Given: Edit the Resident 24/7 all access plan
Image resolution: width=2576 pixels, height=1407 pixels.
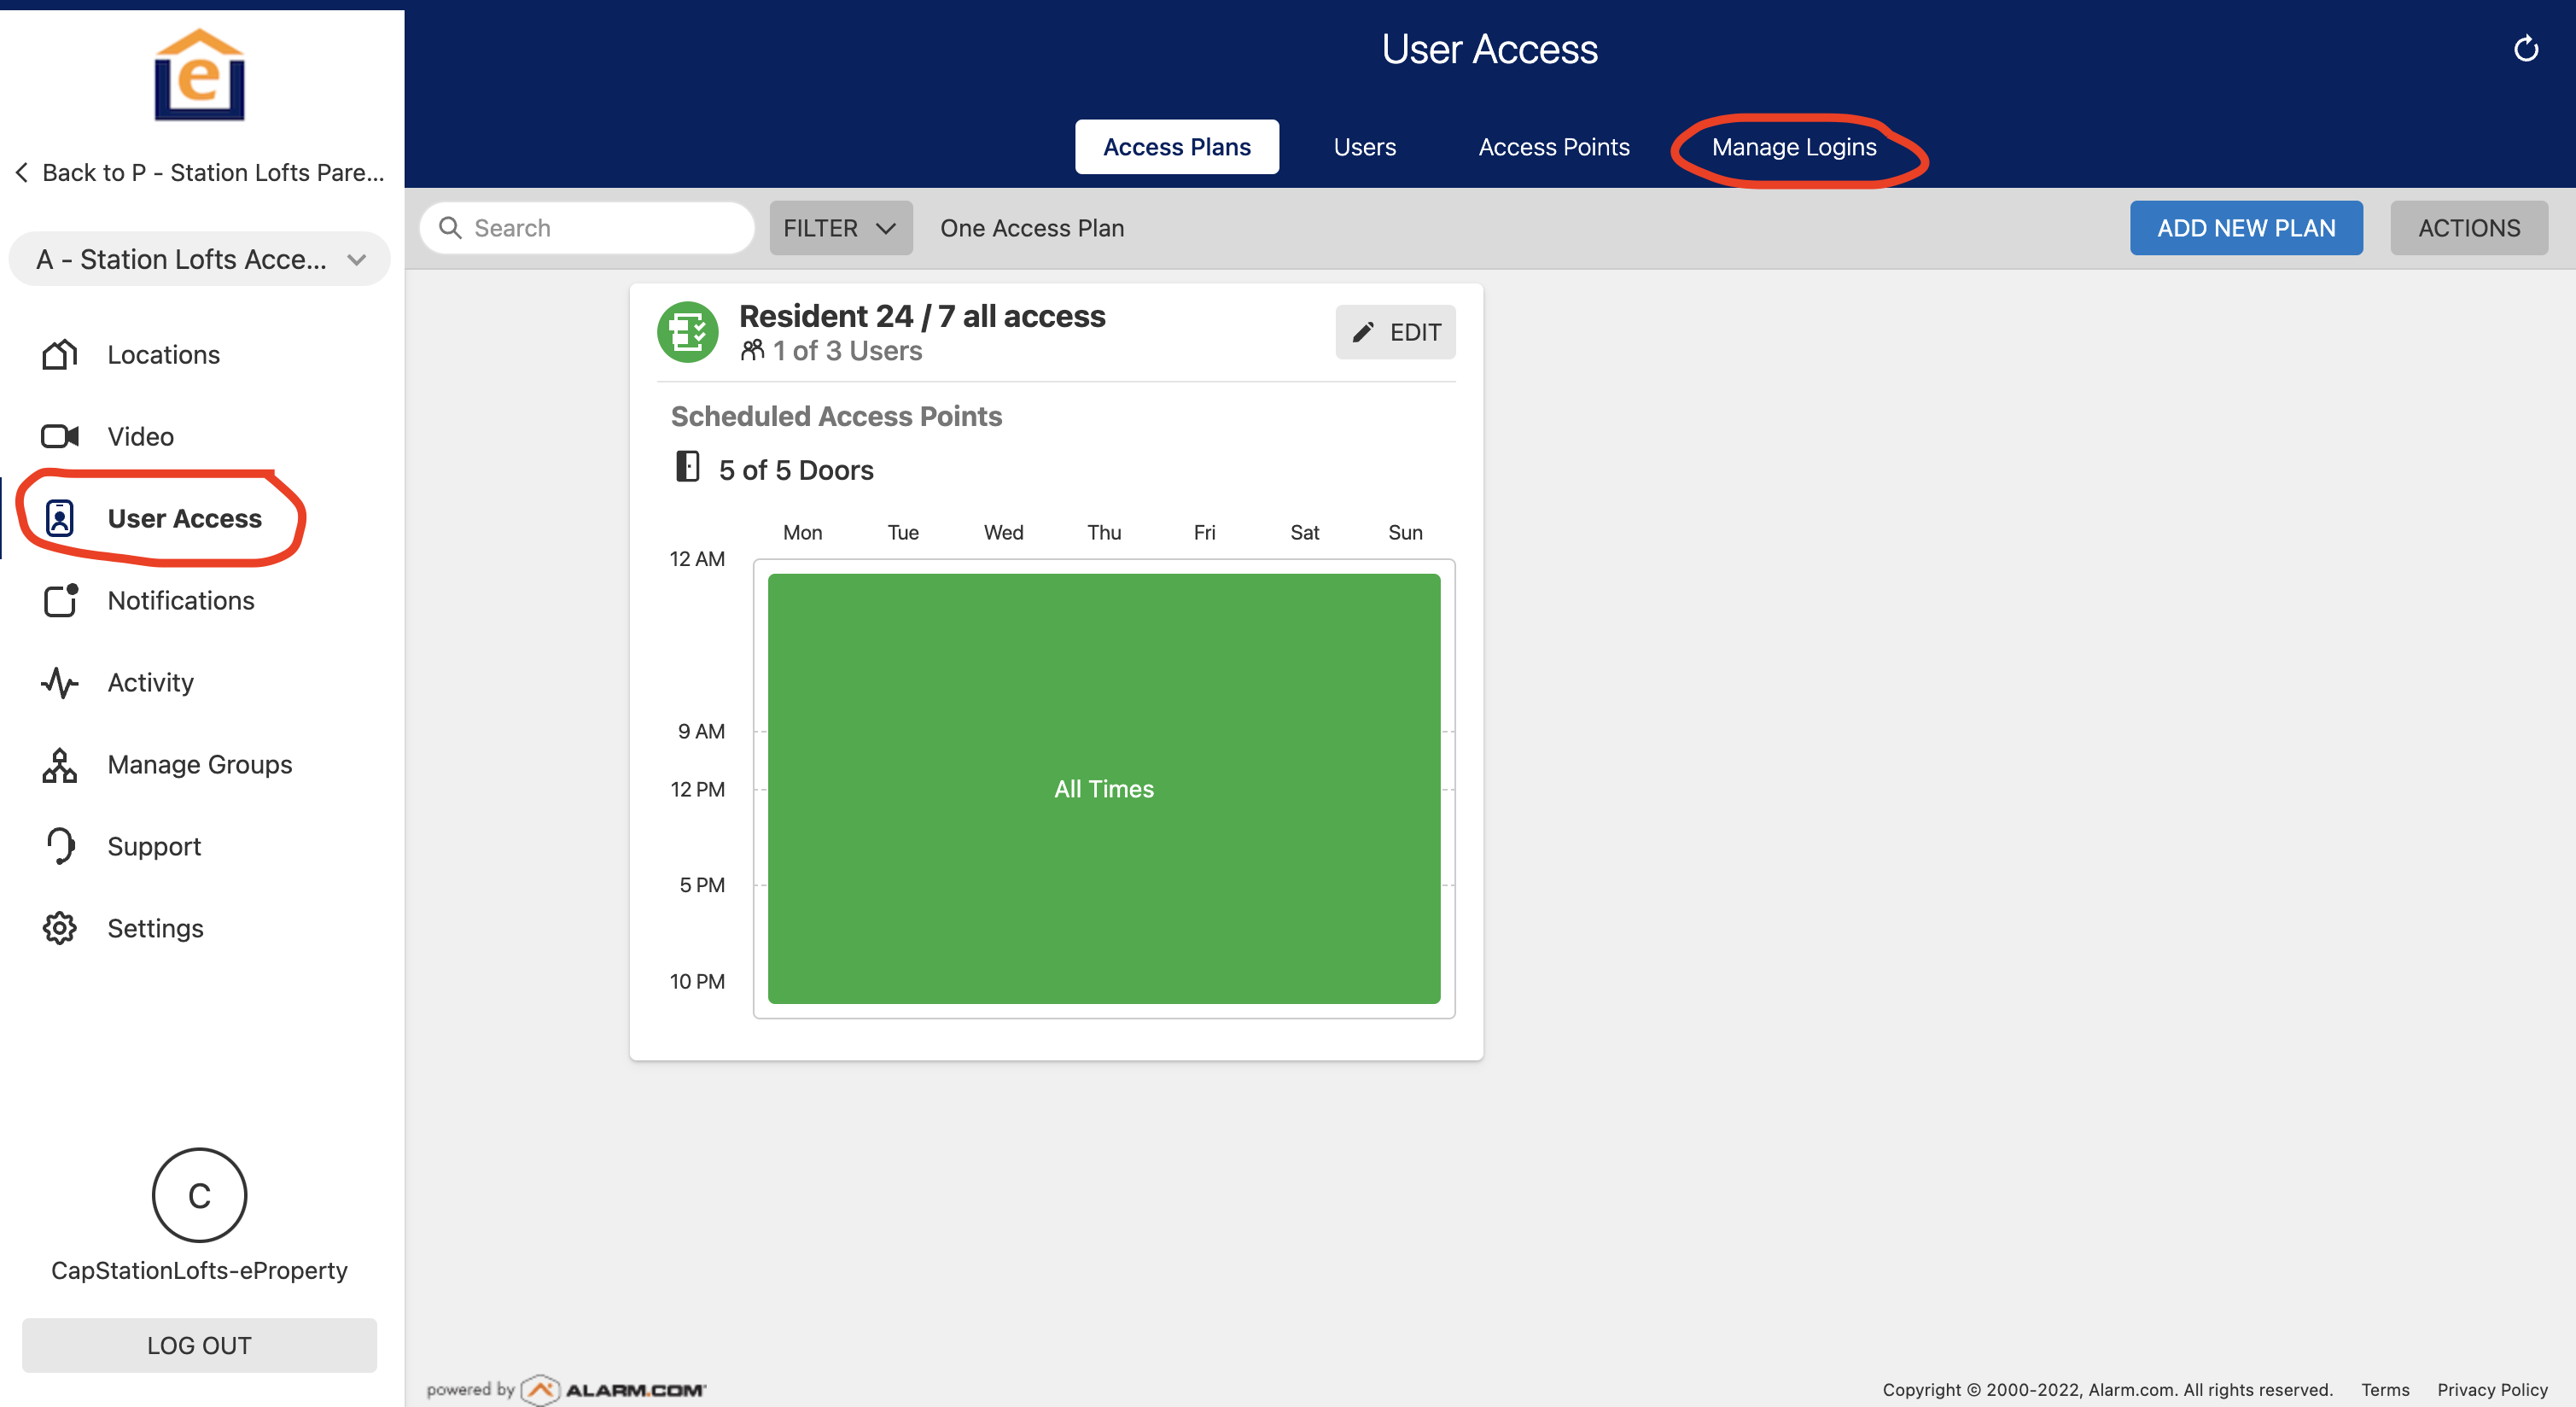Looking at the screenshot, I should pyautogui.click(x=1395, y=332).
